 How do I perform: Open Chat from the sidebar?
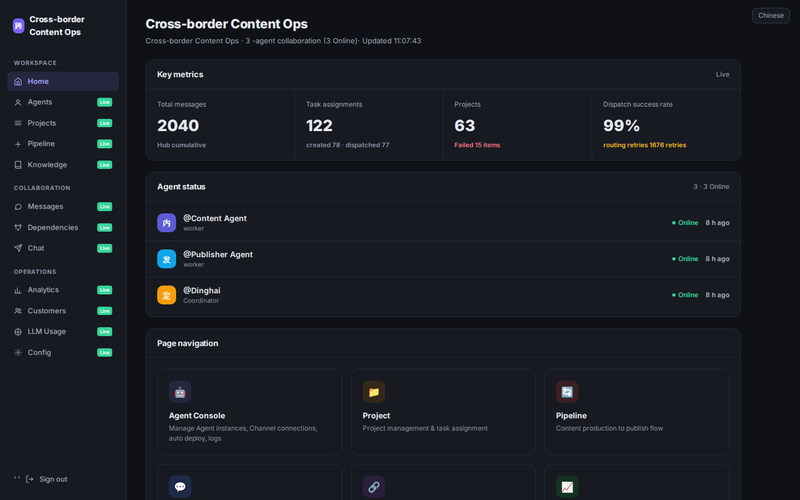[x=63, y=248]
